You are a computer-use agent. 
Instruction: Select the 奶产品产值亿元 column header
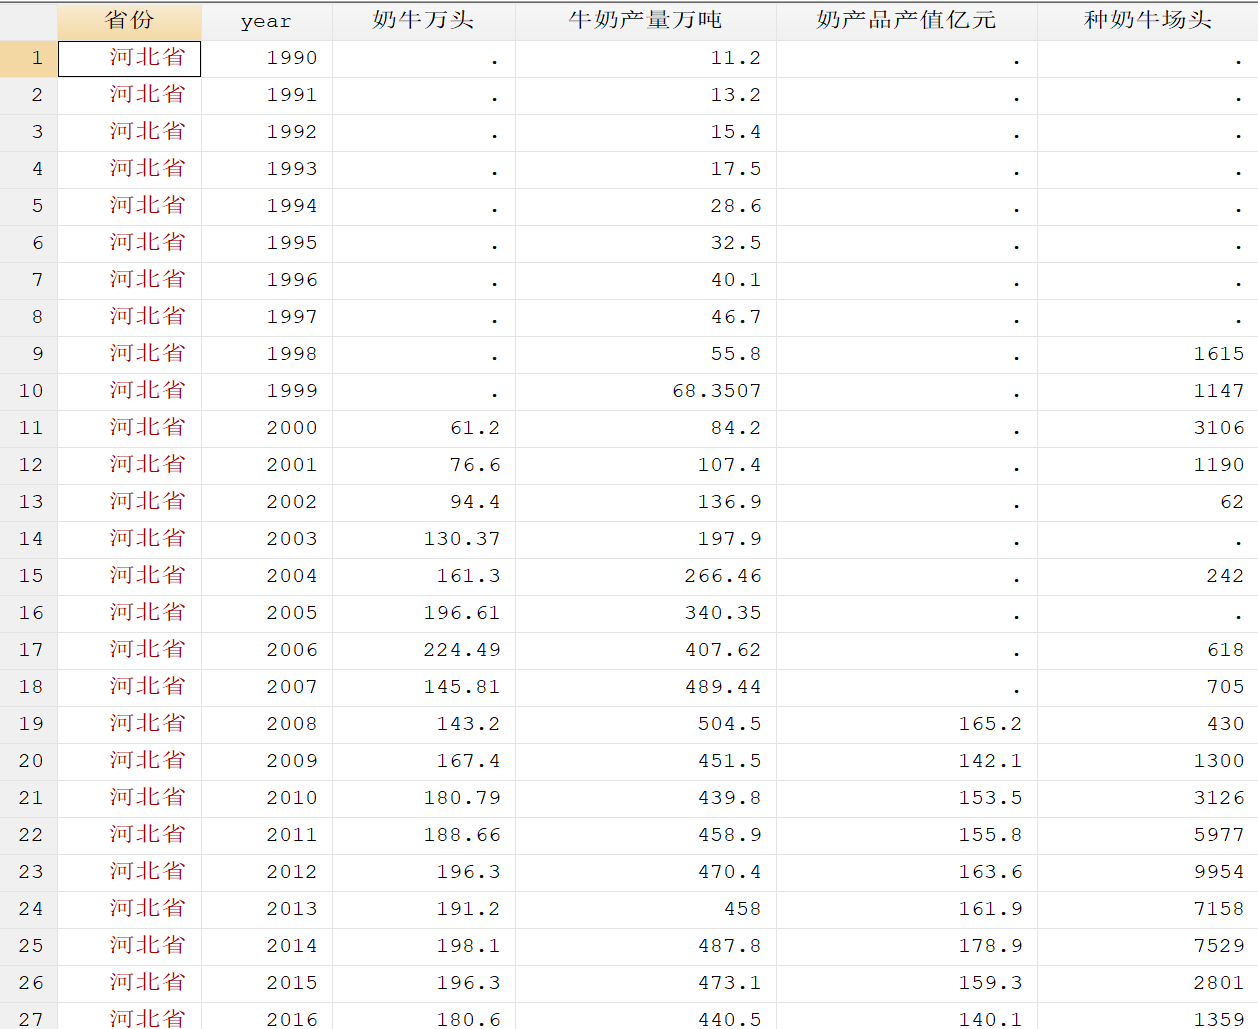coord(907,21)
